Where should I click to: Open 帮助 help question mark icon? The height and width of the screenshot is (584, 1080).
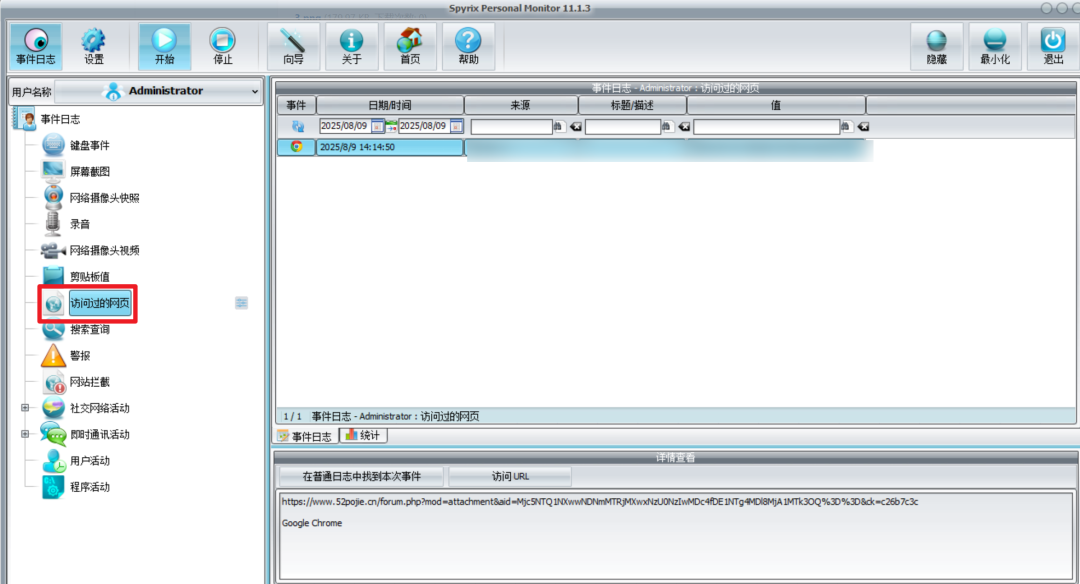pyautogui.click(x=468, y=46)
